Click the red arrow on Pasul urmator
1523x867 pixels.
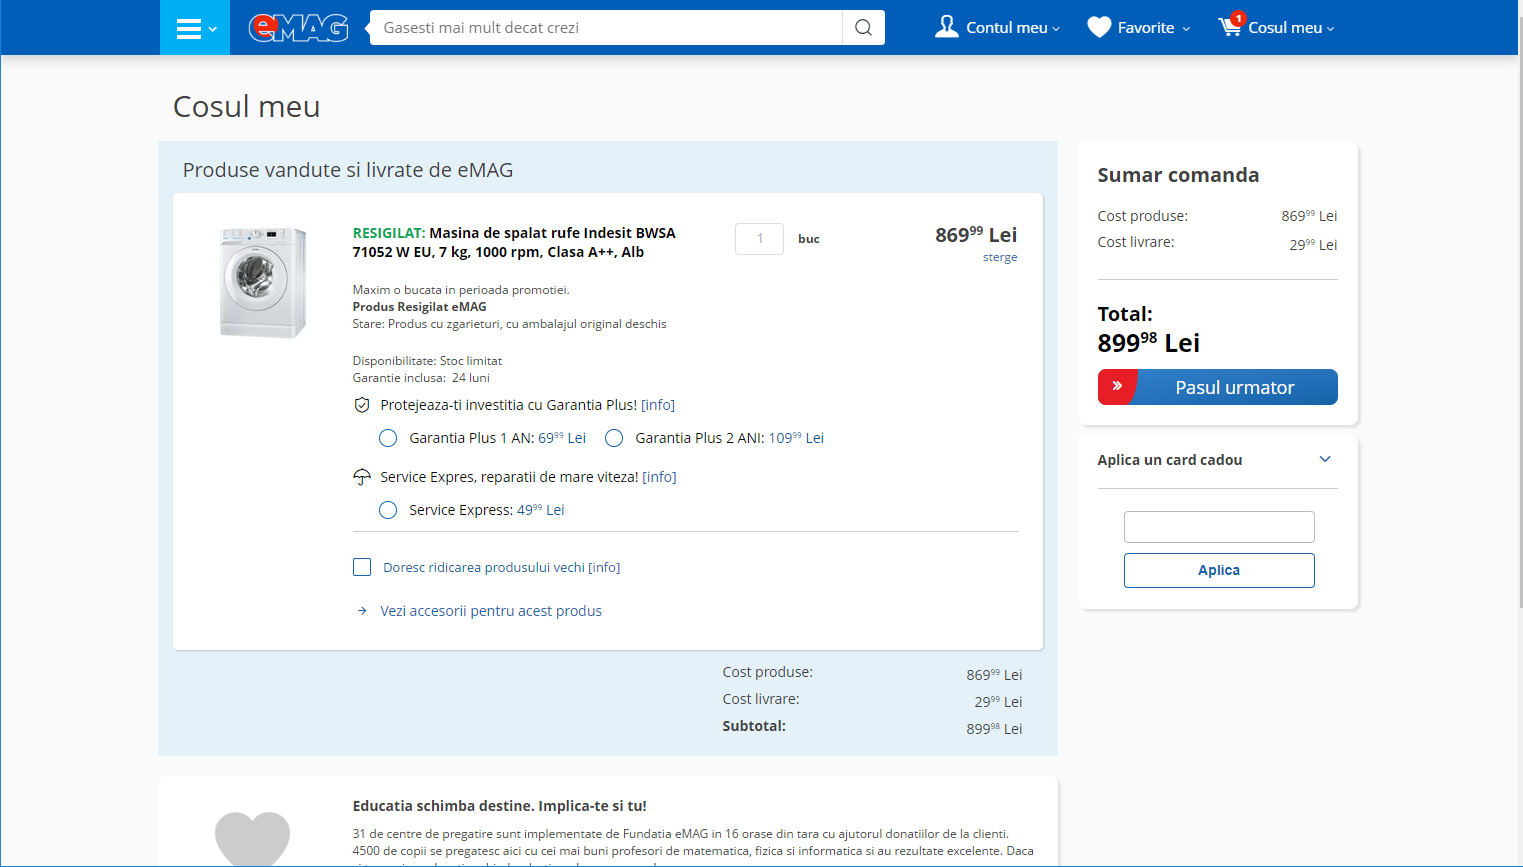1117,387
